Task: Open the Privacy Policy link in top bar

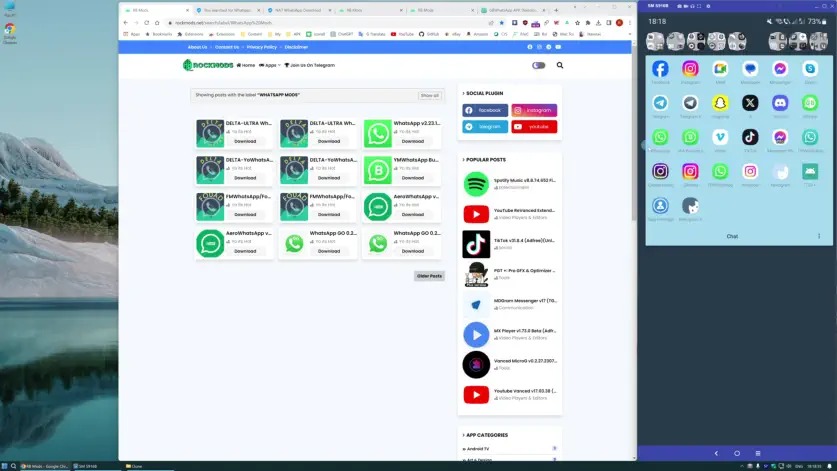Action: coord(261,47)
